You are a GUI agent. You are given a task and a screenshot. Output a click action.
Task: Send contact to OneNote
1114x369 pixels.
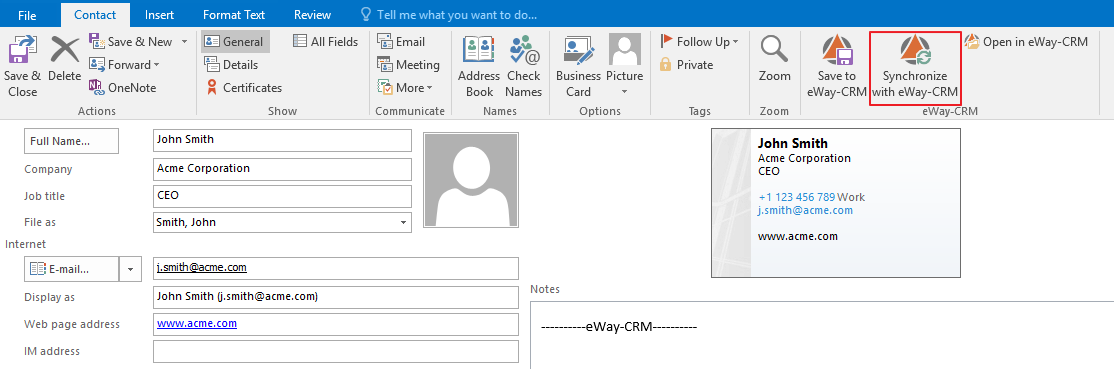click(x=122, y=87)
